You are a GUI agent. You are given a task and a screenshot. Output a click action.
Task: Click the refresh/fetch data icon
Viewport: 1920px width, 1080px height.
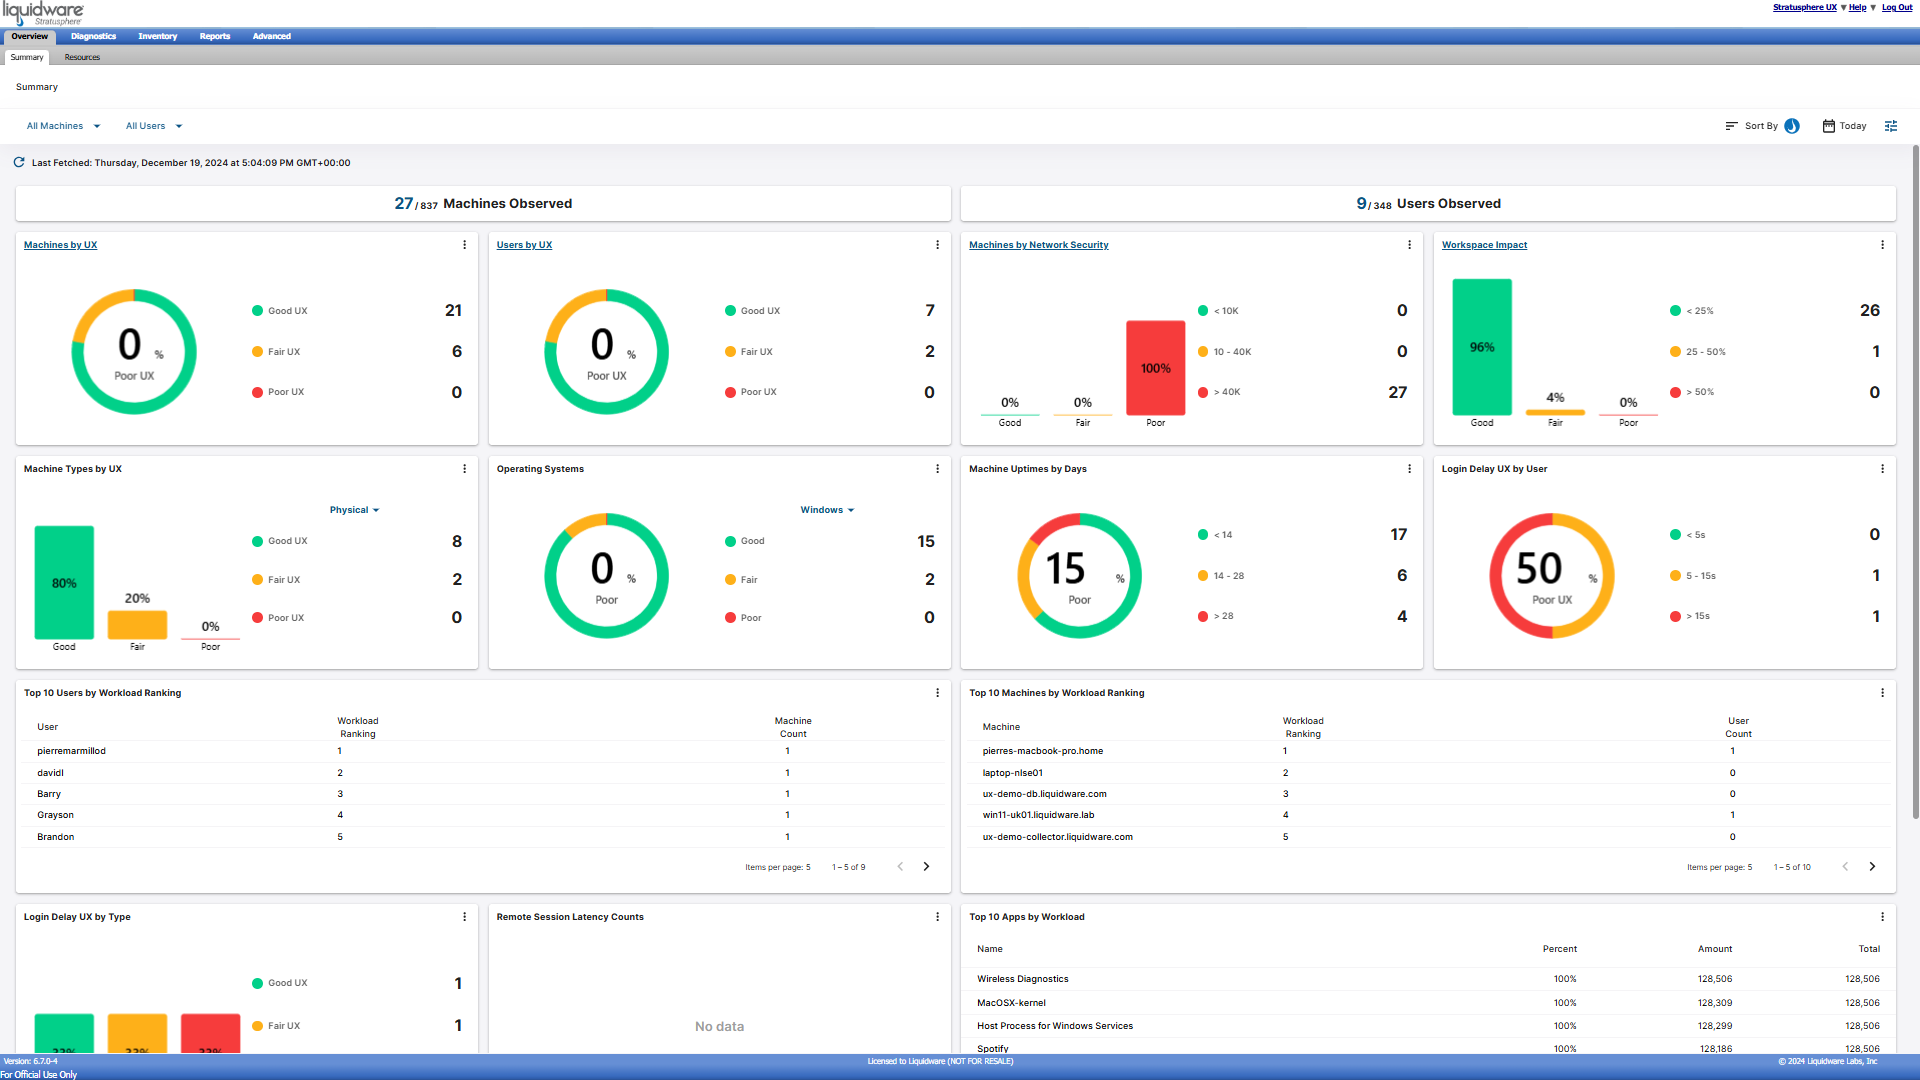click(x=18, y=161)
